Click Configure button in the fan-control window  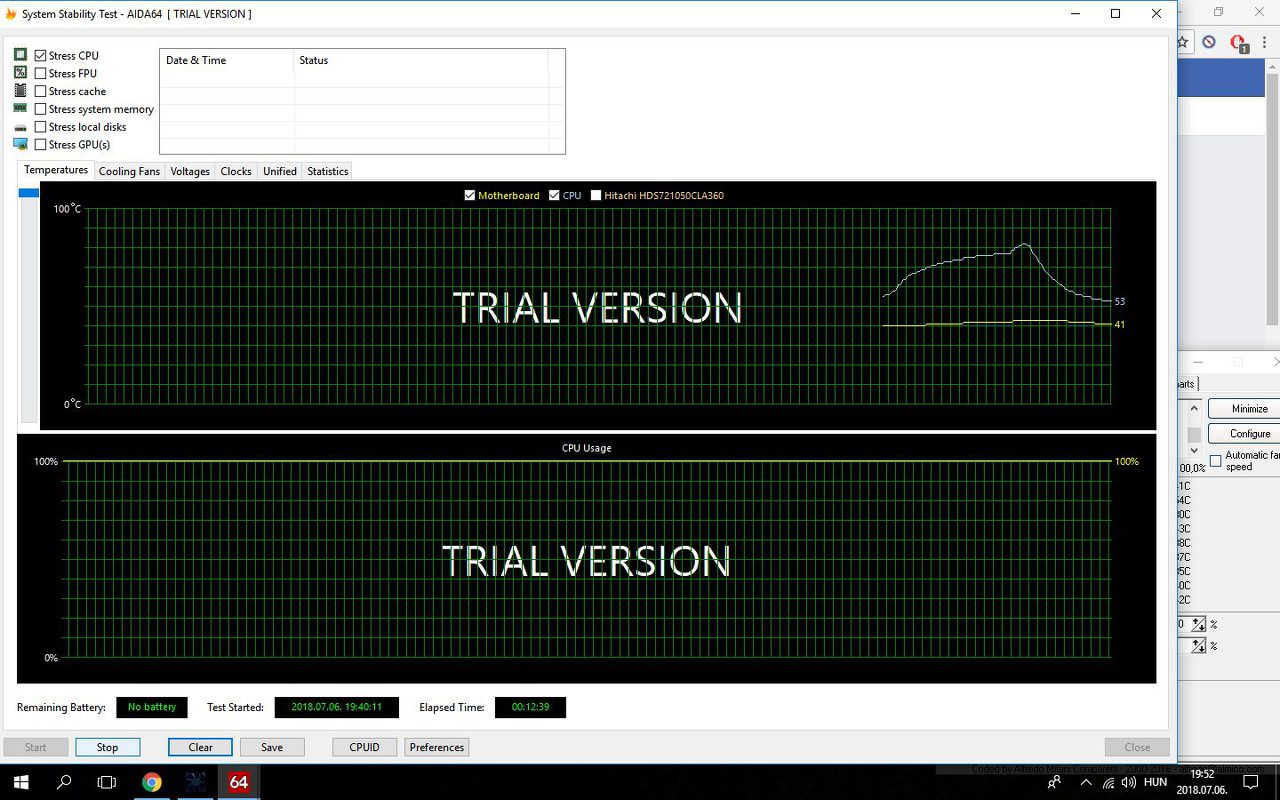pyautogui.click(x=1245, y=434)
